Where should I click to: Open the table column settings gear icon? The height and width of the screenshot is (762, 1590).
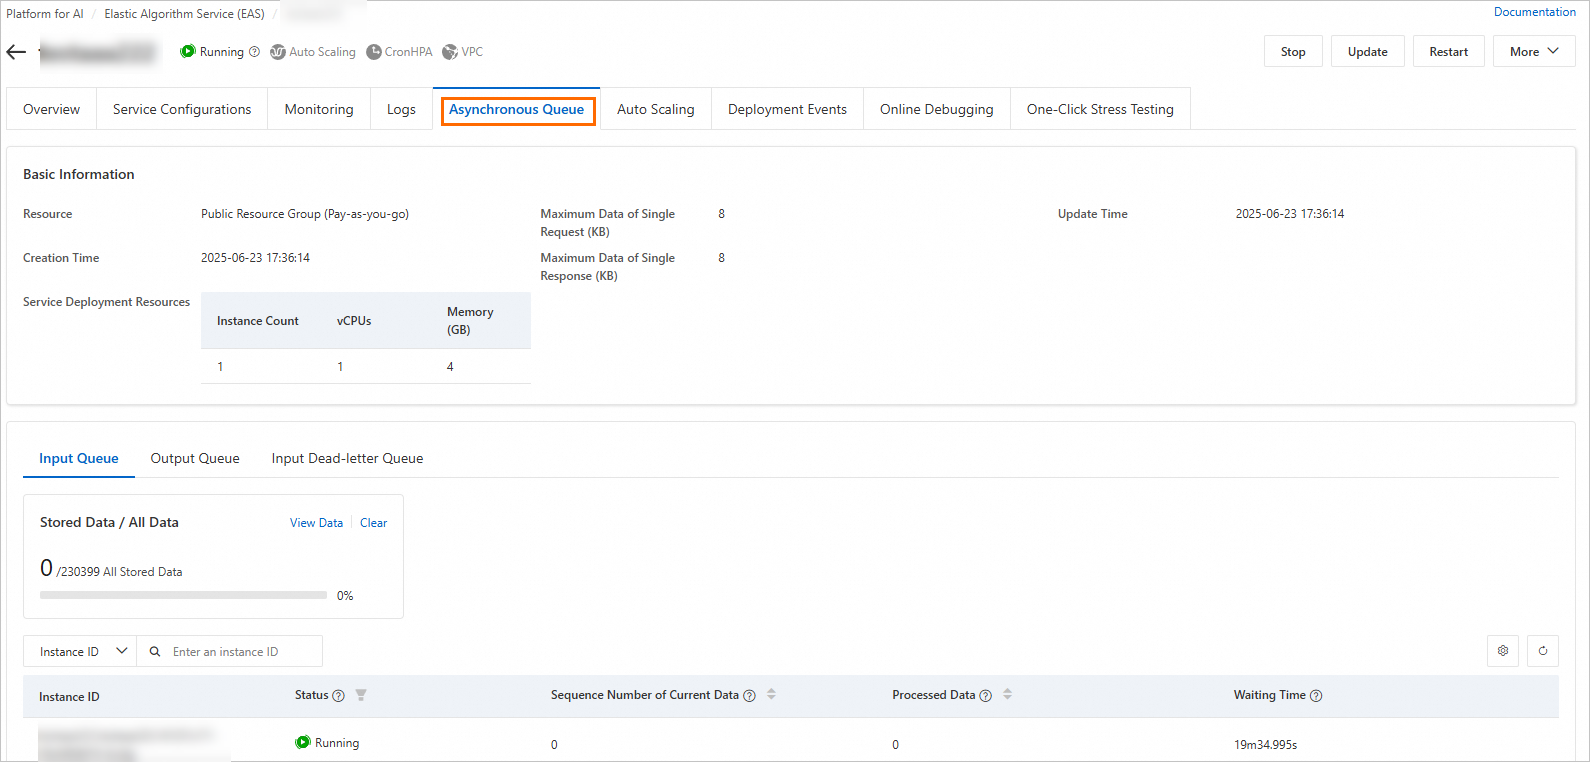tap(1503, 651)
